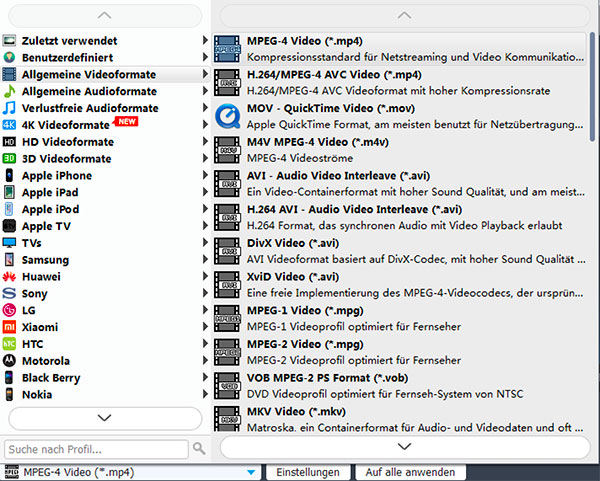Select MPEG-1 Video (*.mpg) format
This screenshot has height=481, width=600.
point(399,318)
